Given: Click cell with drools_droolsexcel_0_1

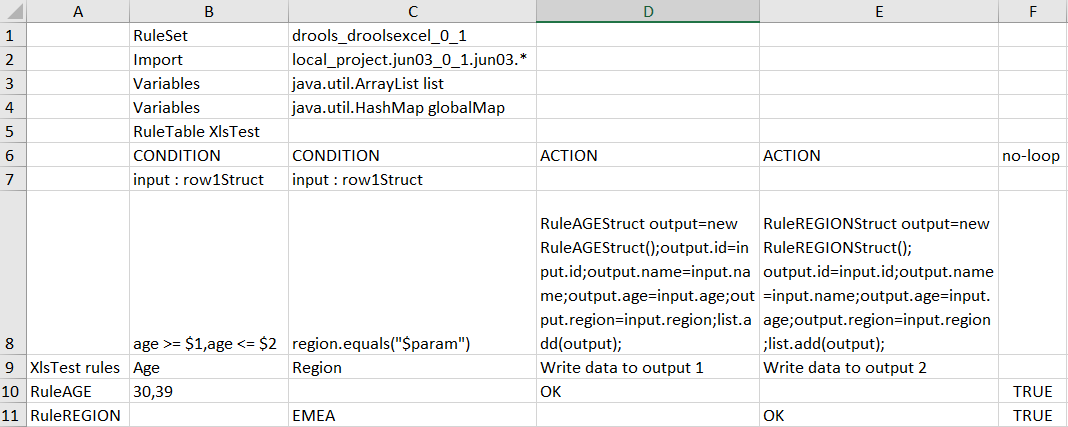Looking at the screenshot, I should click(411, 35).
